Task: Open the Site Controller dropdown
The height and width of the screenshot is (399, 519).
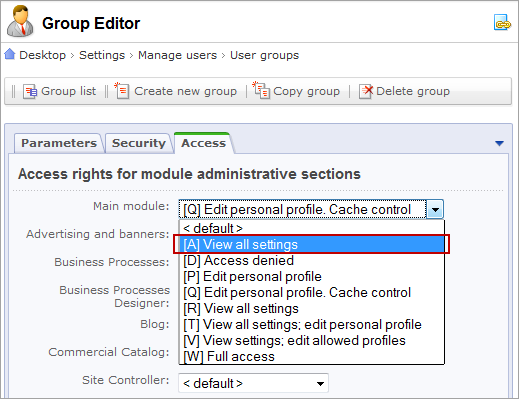Action: point(253,383)
